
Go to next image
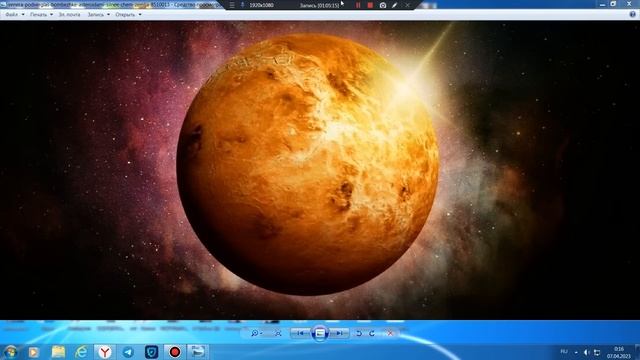(339, 333)
